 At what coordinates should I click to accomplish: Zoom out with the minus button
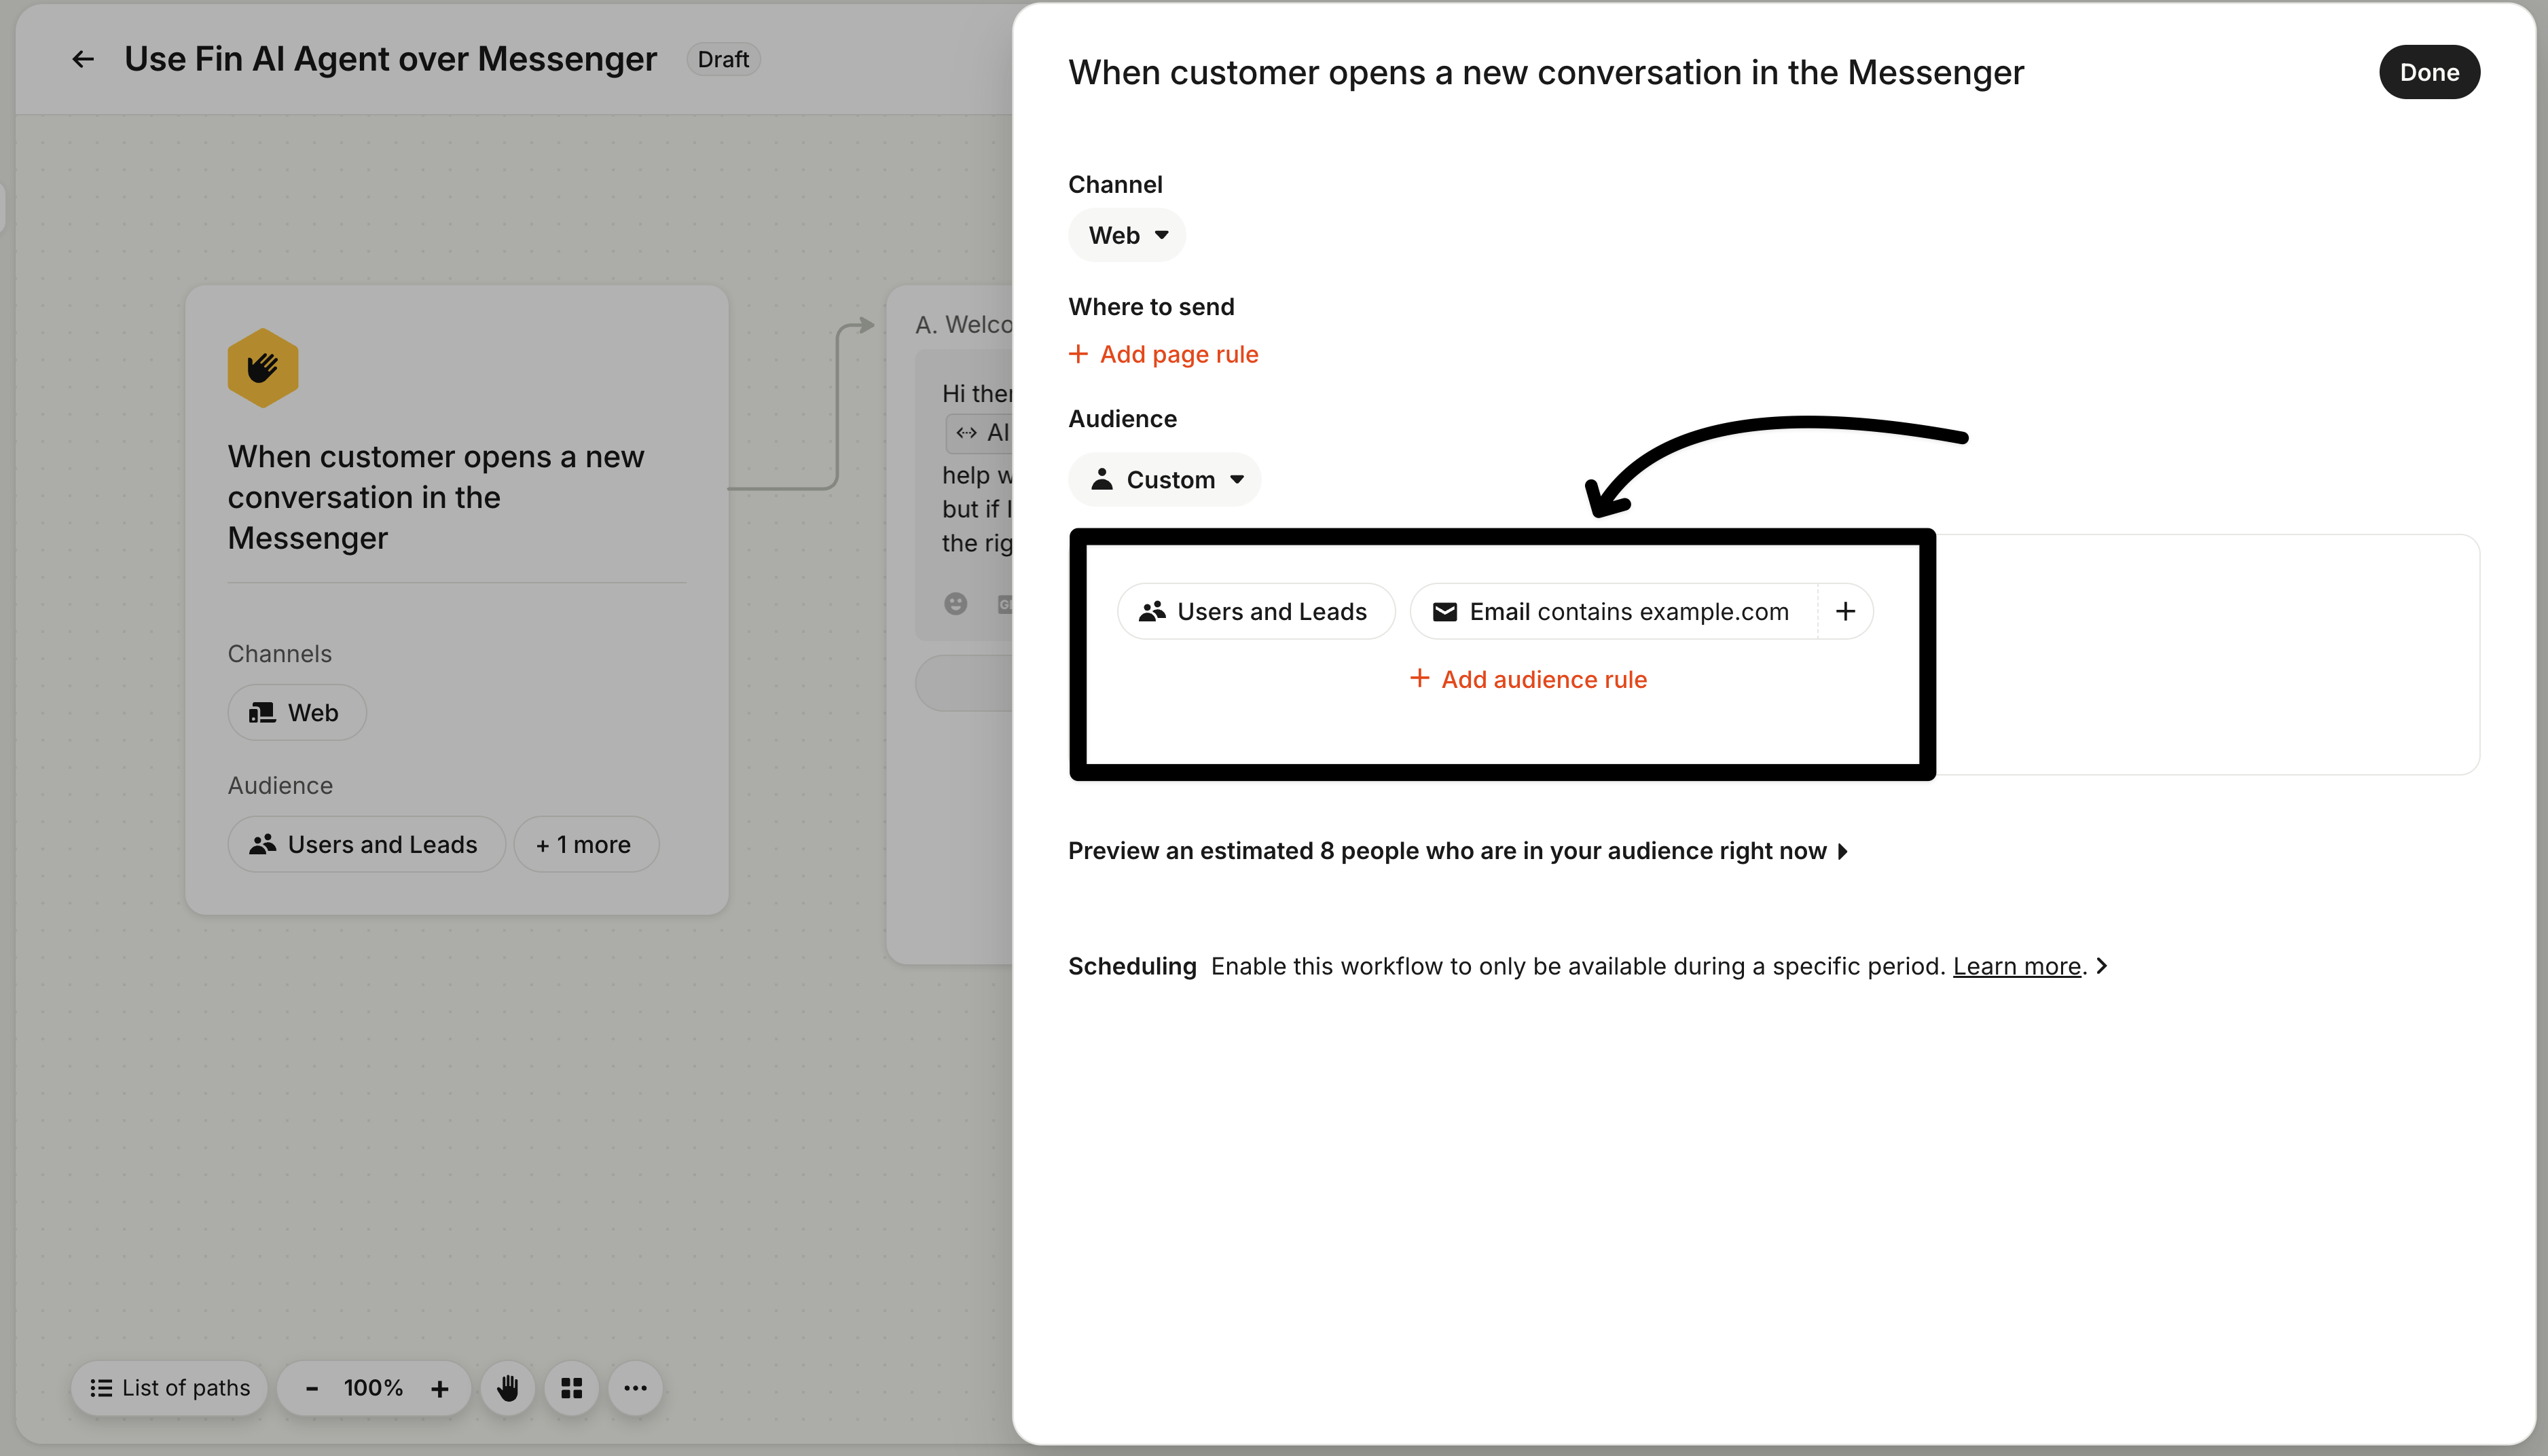click(312, 1388)
